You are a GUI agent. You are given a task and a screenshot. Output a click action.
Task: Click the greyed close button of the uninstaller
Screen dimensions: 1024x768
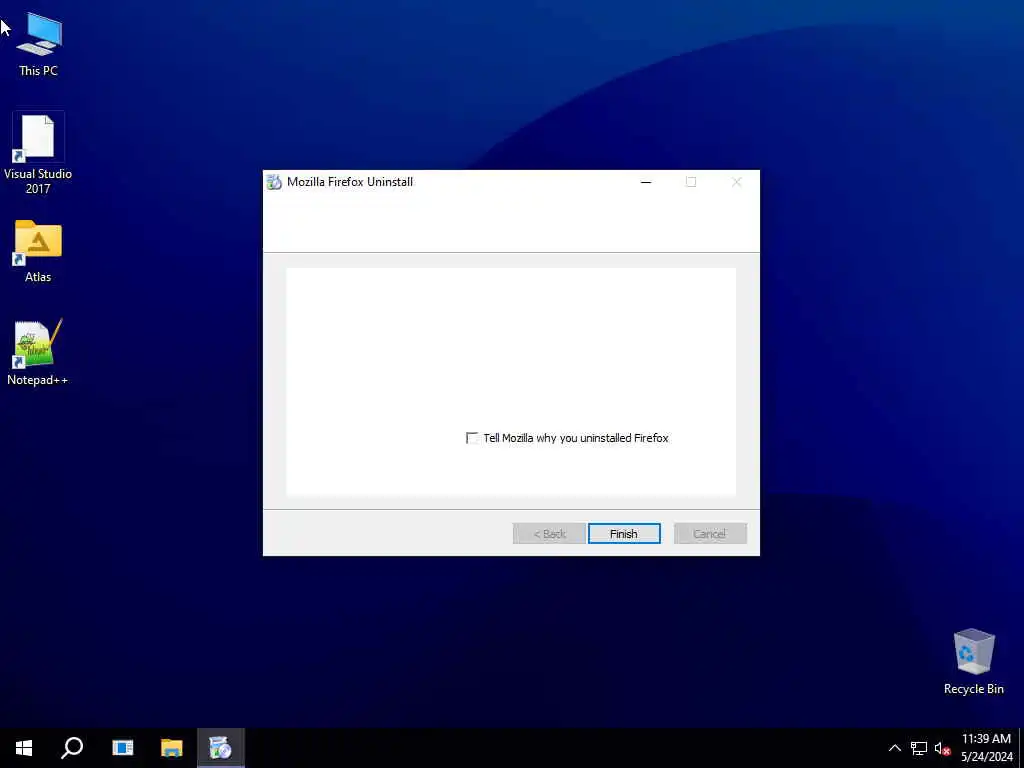pyautogui.click(x=737, y=182)
